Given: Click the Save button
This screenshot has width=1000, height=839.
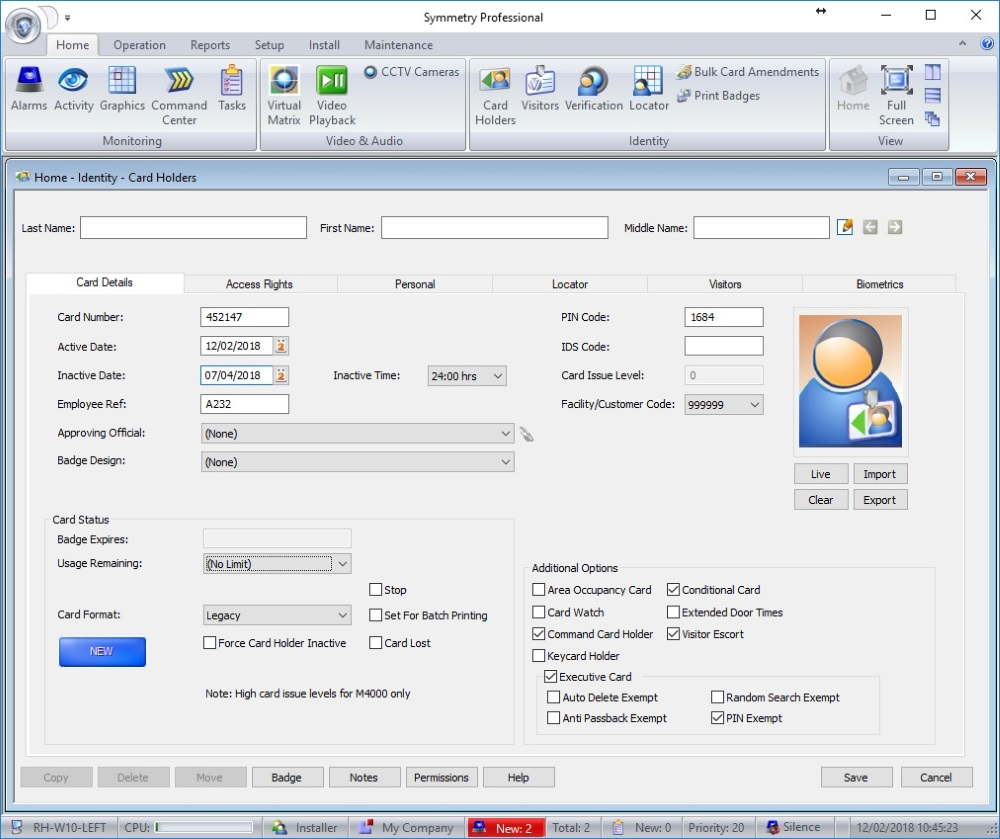Looking at the screenshot, I should pos(855,777).
